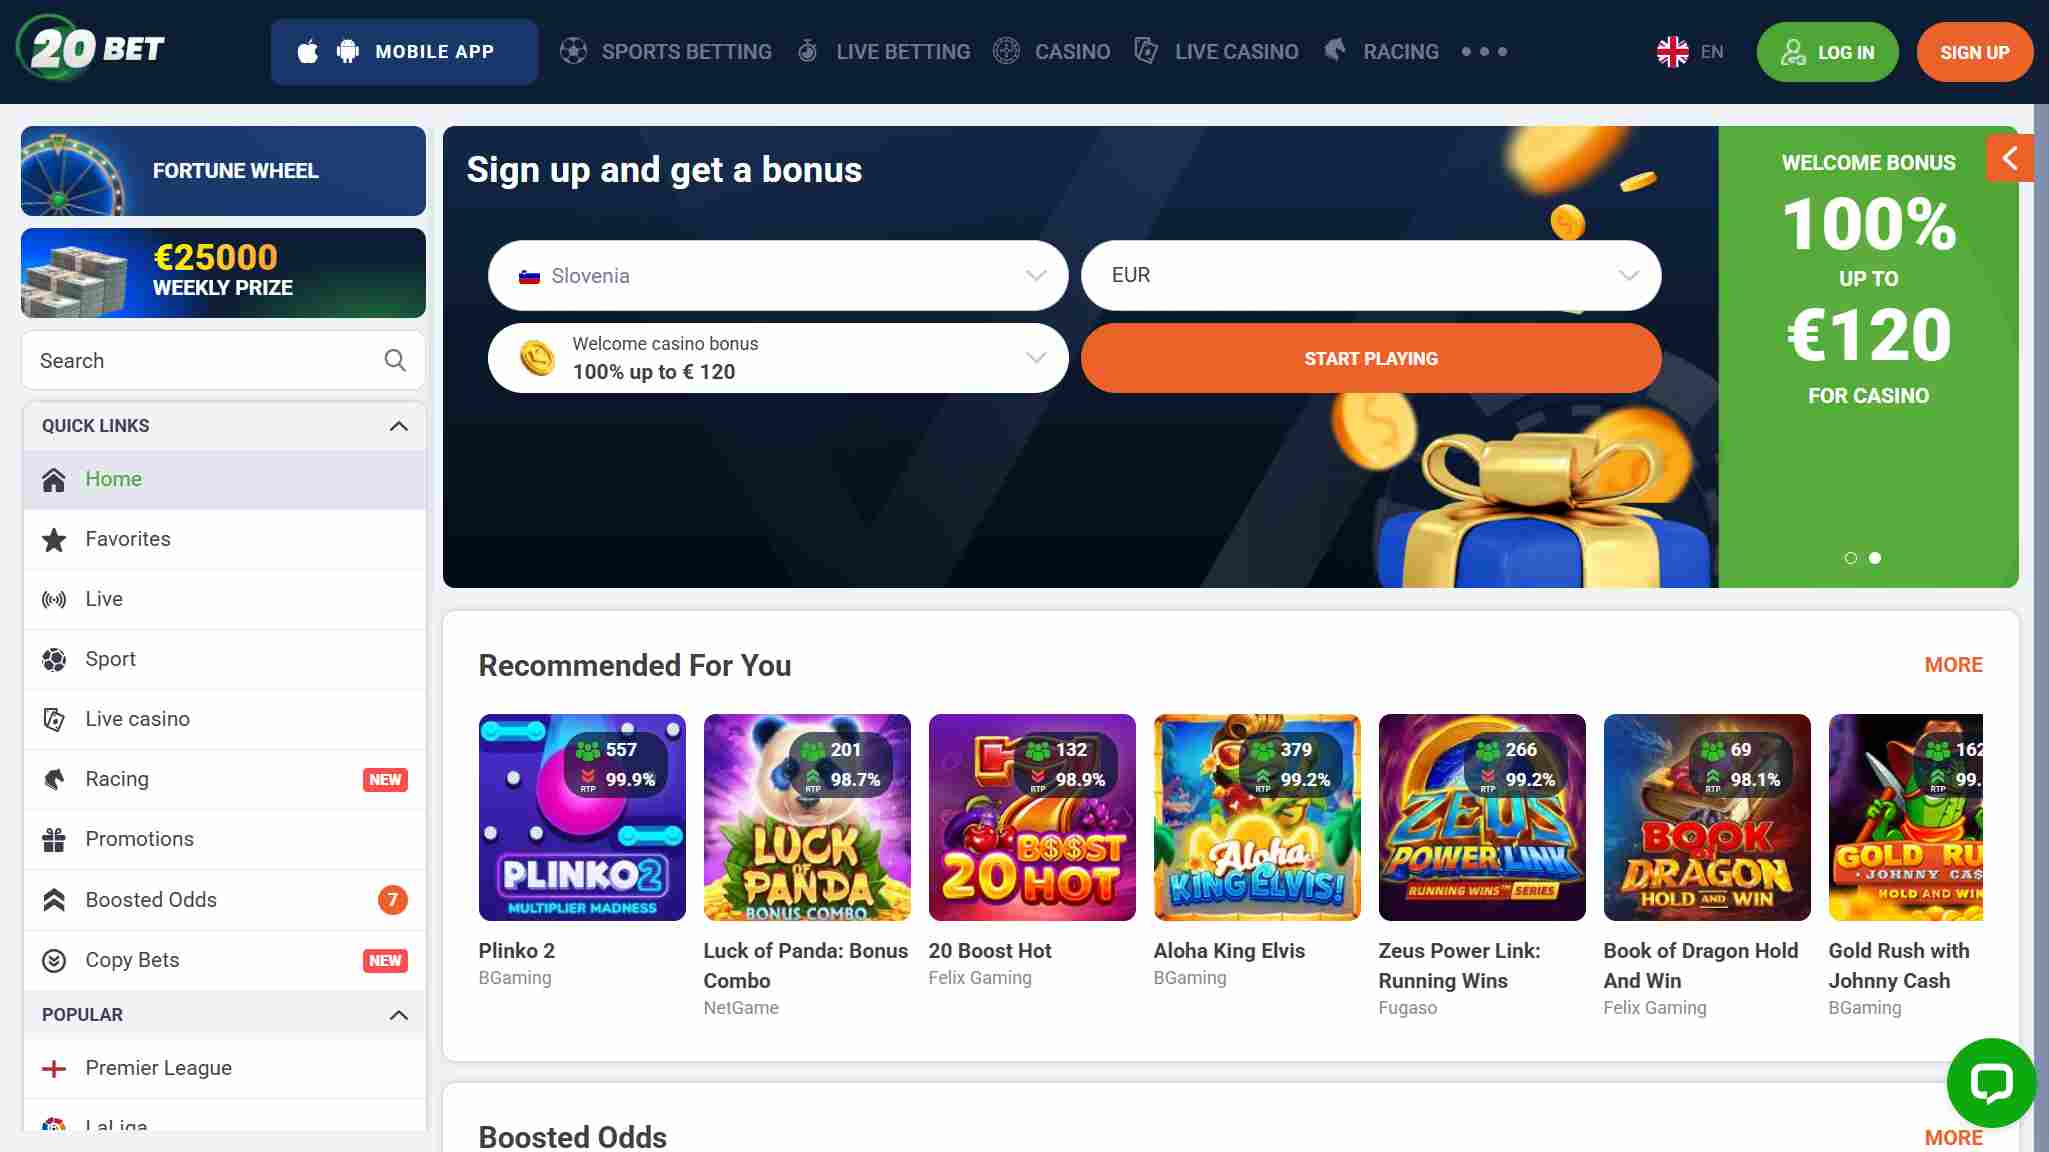Click the Boosted Odds chevrons icon
Image resolution: width=2049 pixels, height=1152 pixels.
click(54, 900)
